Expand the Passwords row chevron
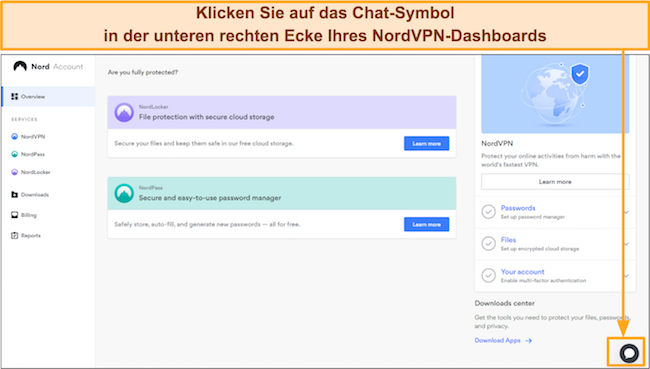Viewport: 650px width, 369px height. pyautogui.click(x=626, y=212)
